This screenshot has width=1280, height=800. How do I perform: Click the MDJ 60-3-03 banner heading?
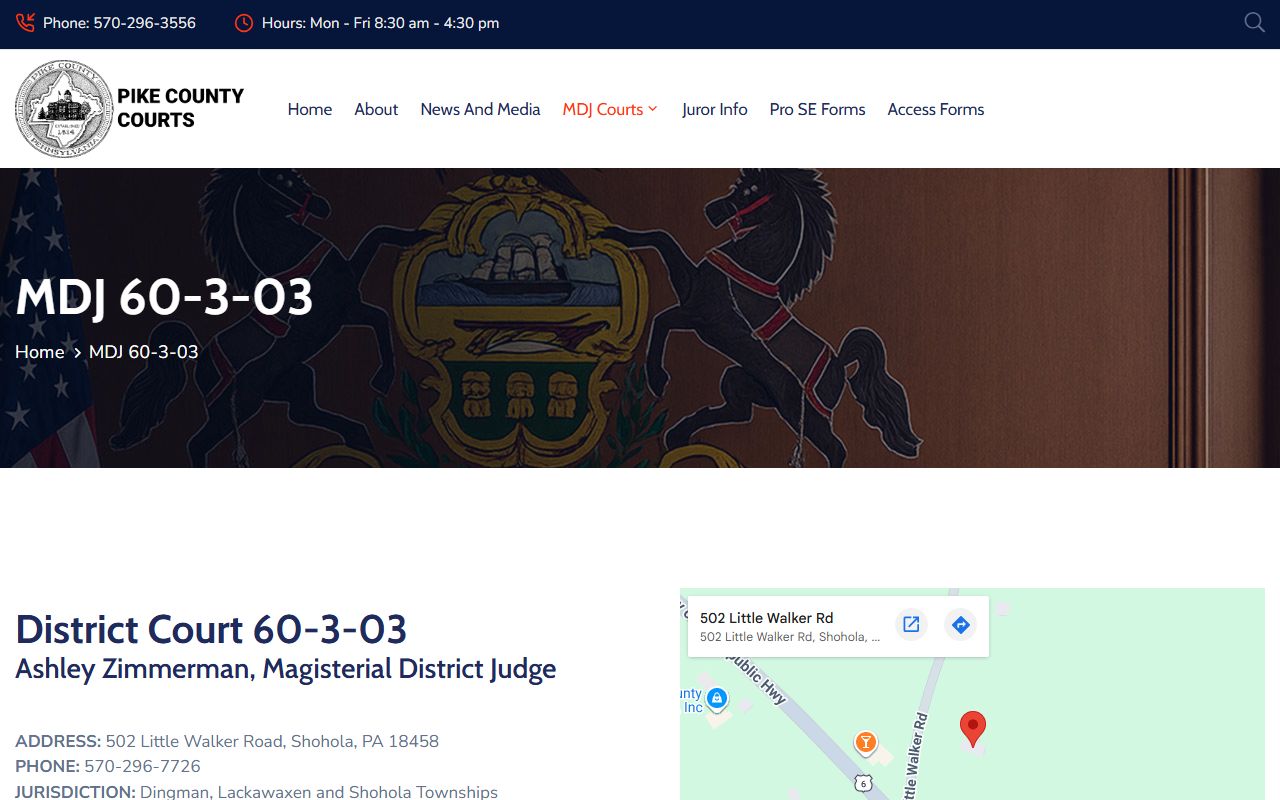click(x=164, y=297)
